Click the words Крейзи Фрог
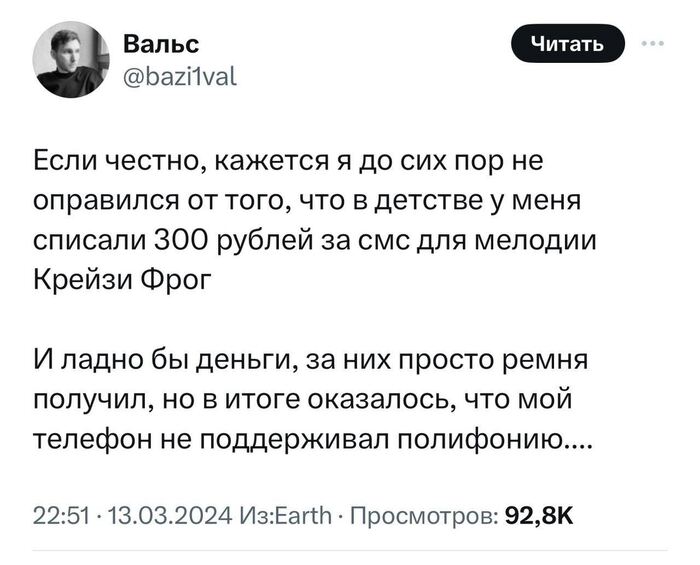This screenshot has height=565, width=700. [x=124, y=278]
